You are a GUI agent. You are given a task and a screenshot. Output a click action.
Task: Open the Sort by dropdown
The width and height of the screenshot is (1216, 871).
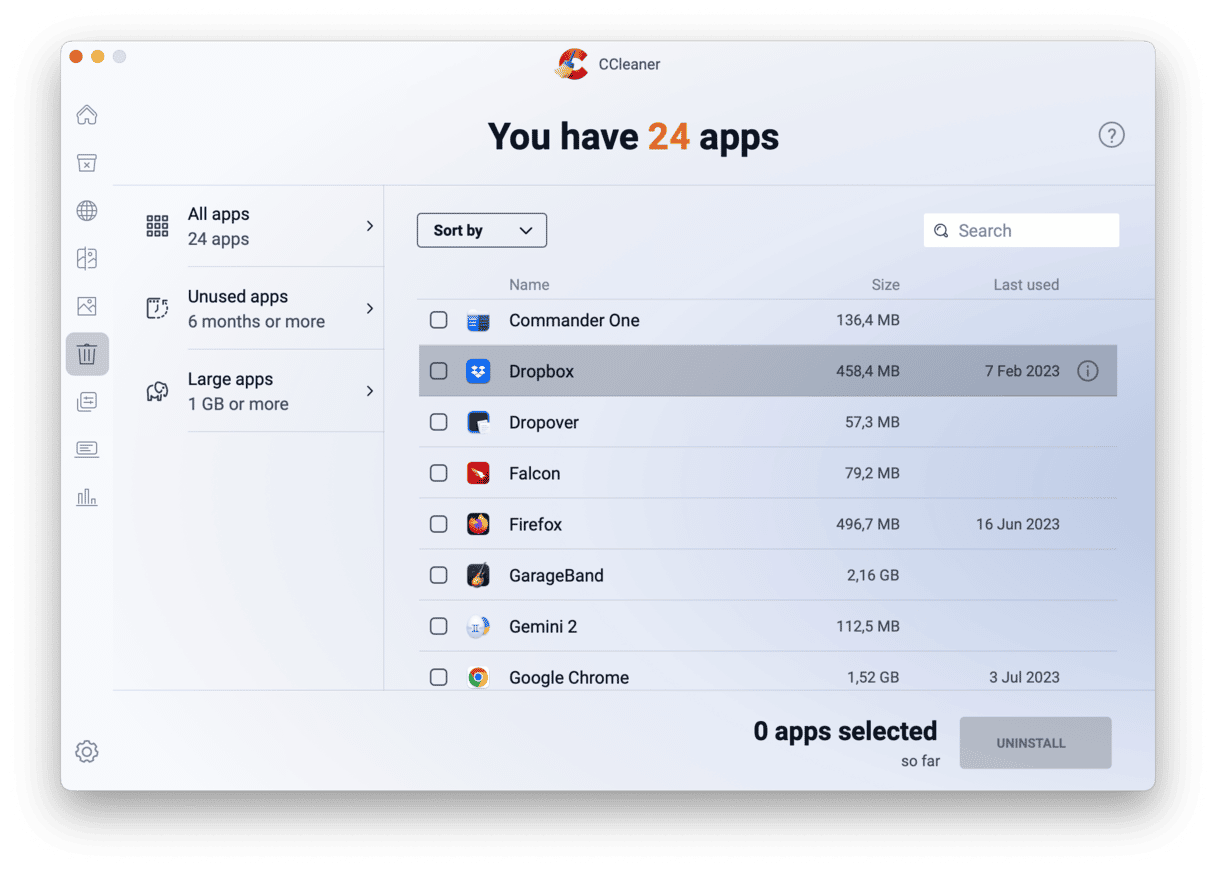coord(482,230)
